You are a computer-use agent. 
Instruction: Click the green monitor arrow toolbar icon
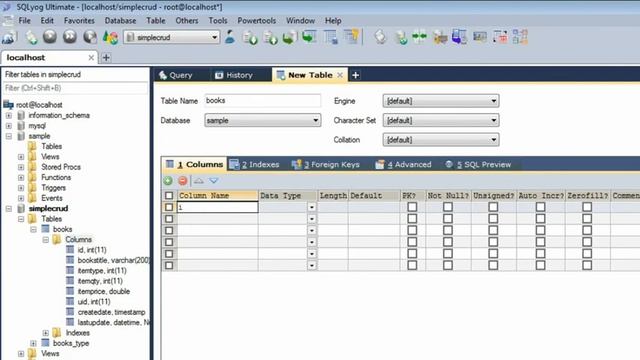[310, 37]
